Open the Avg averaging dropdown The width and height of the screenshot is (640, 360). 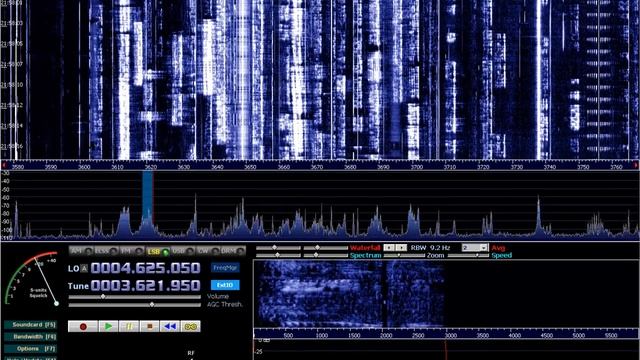475,248
